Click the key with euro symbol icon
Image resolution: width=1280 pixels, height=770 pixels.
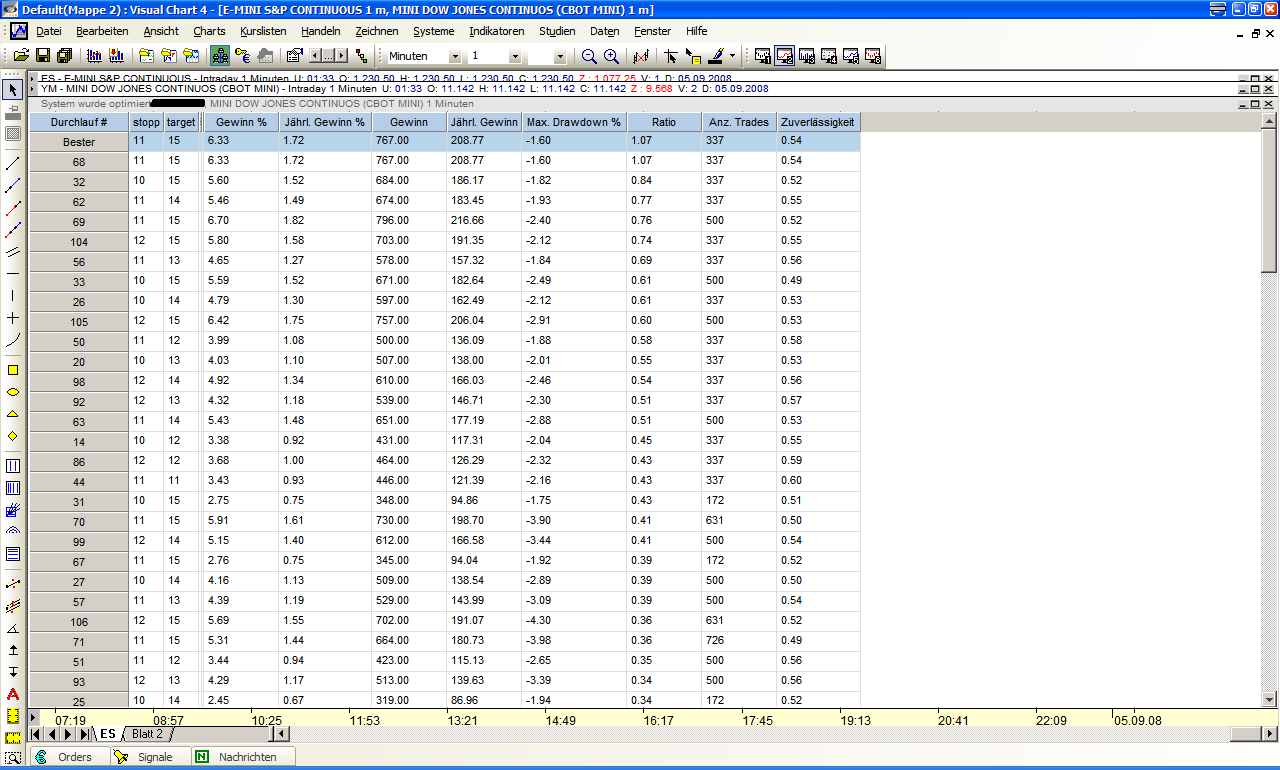point(244,56)
